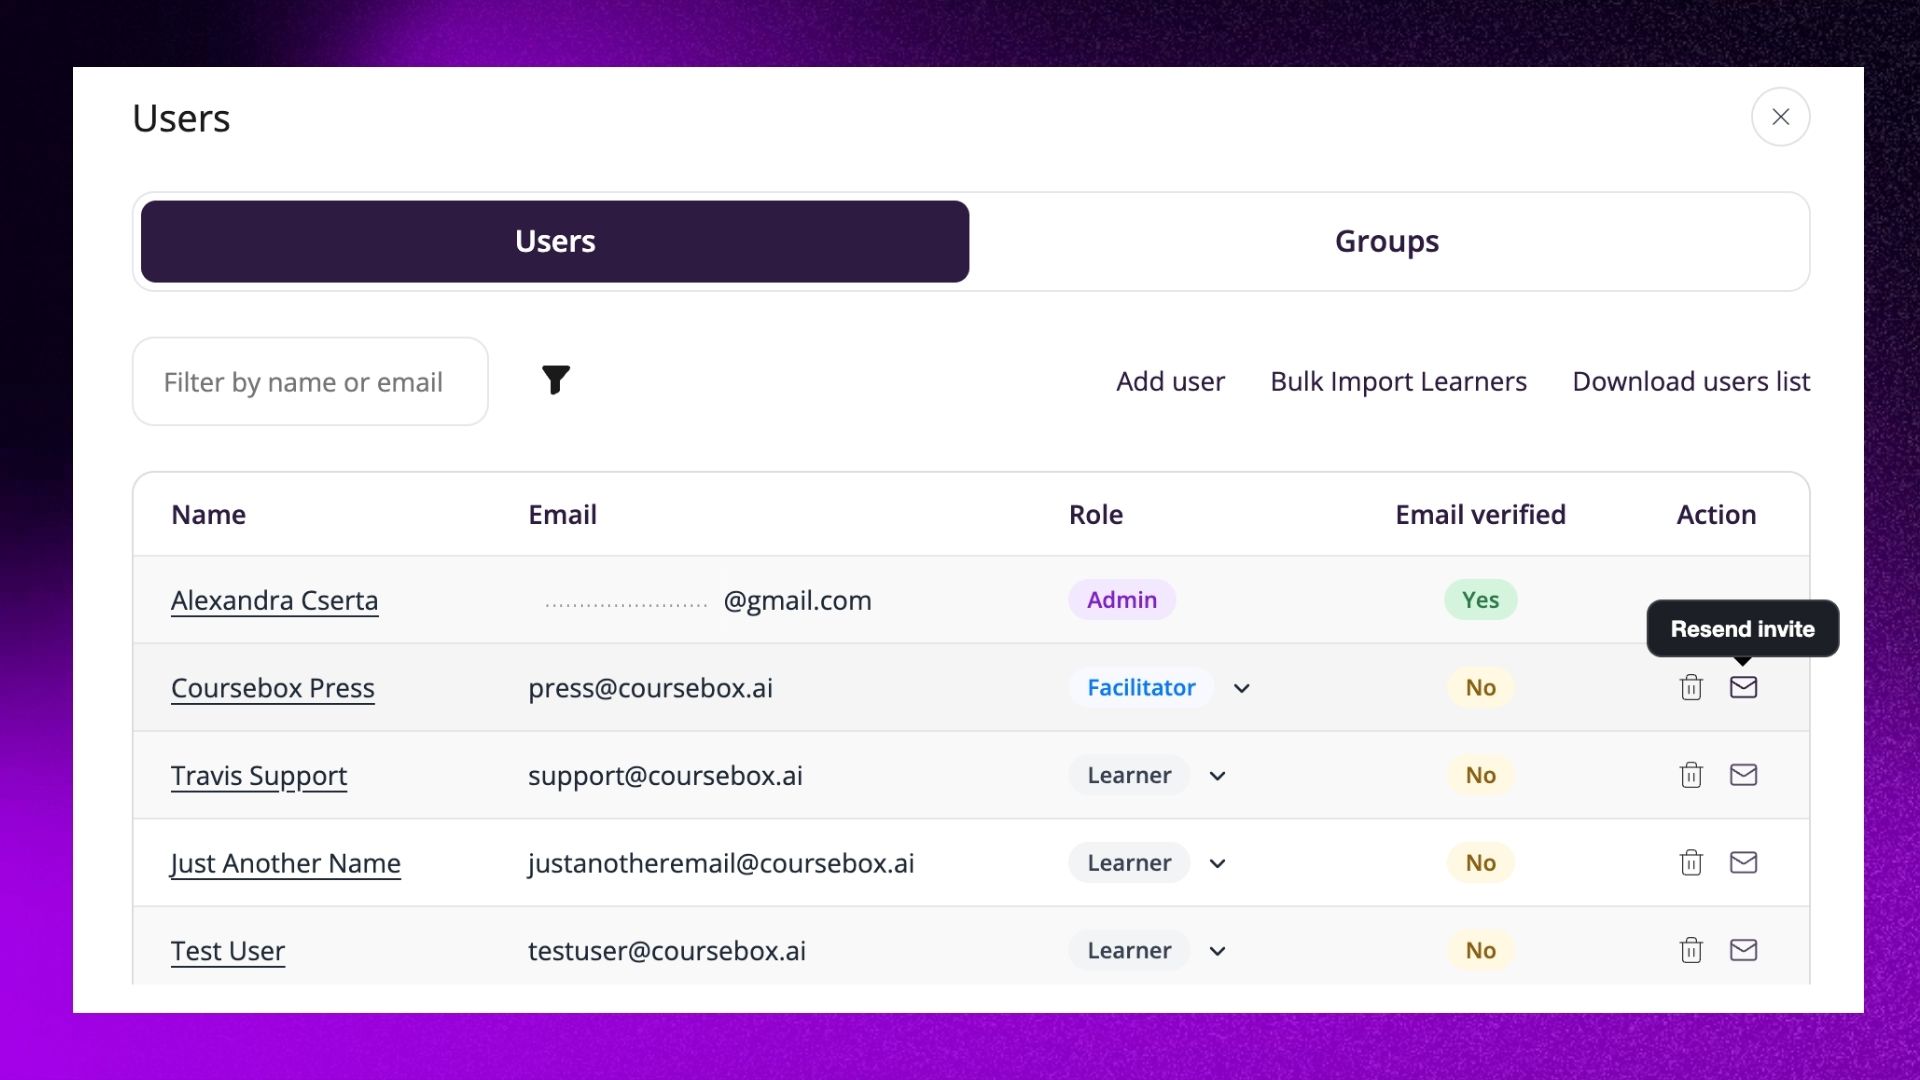Click Bulk Import Learners
The image size is (1920, 1080).
point(1398,381)
